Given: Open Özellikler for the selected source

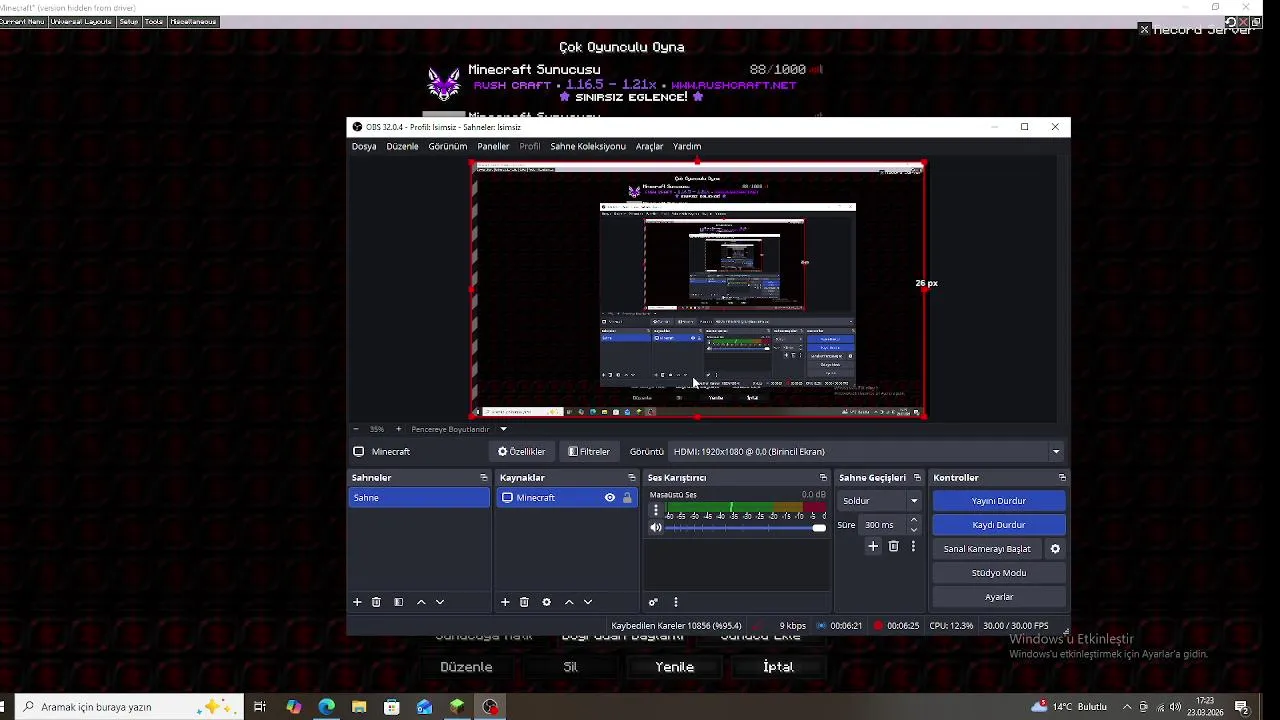Looking at the screenshot, I should 522,451.
